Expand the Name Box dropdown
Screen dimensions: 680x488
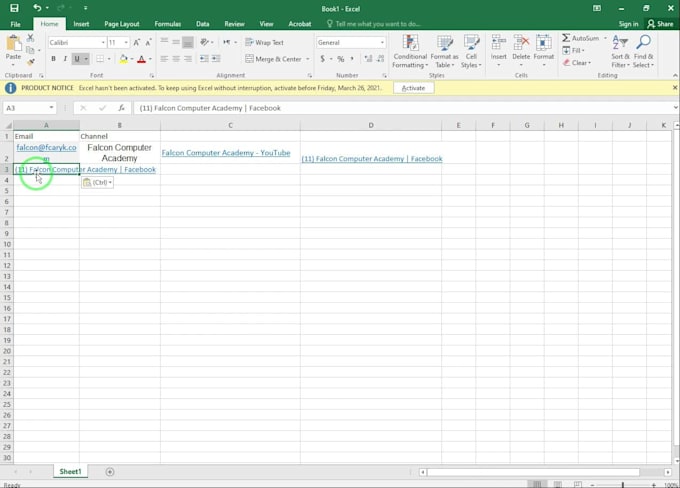pyautogui.click(x=51, y=108)
